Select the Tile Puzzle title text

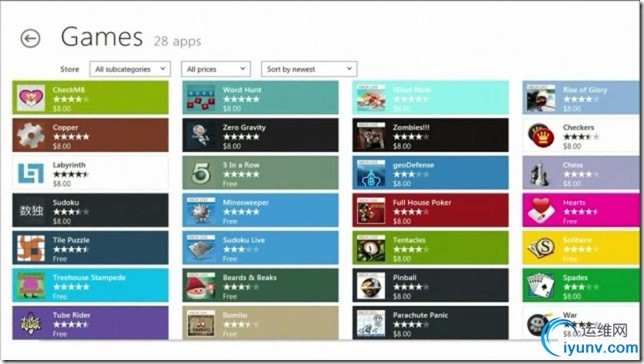tap(71, 240)
